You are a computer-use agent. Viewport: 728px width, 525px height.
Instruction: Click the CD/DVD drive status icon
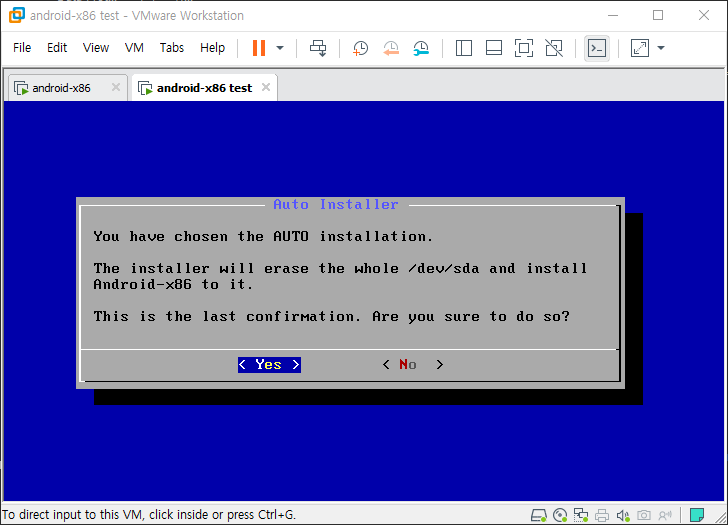tap(560, 515)
